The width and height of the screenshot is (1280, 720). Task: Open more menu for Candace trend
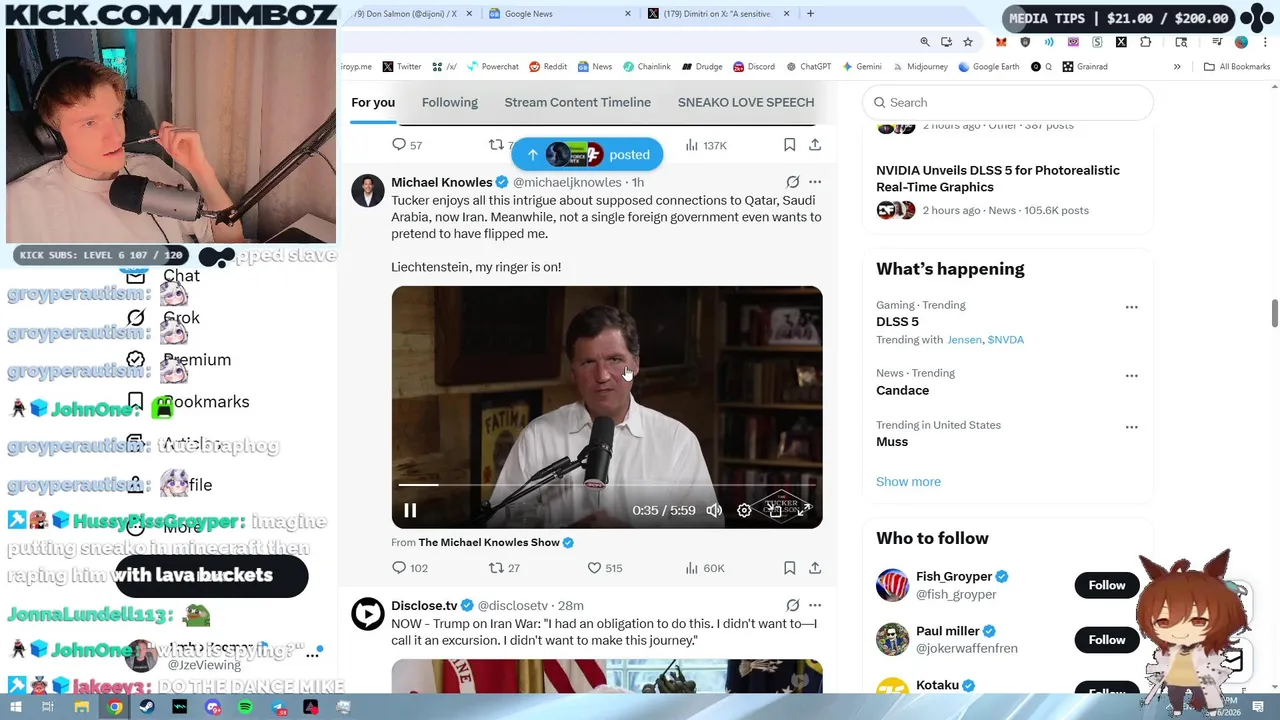coord(1131,375)
